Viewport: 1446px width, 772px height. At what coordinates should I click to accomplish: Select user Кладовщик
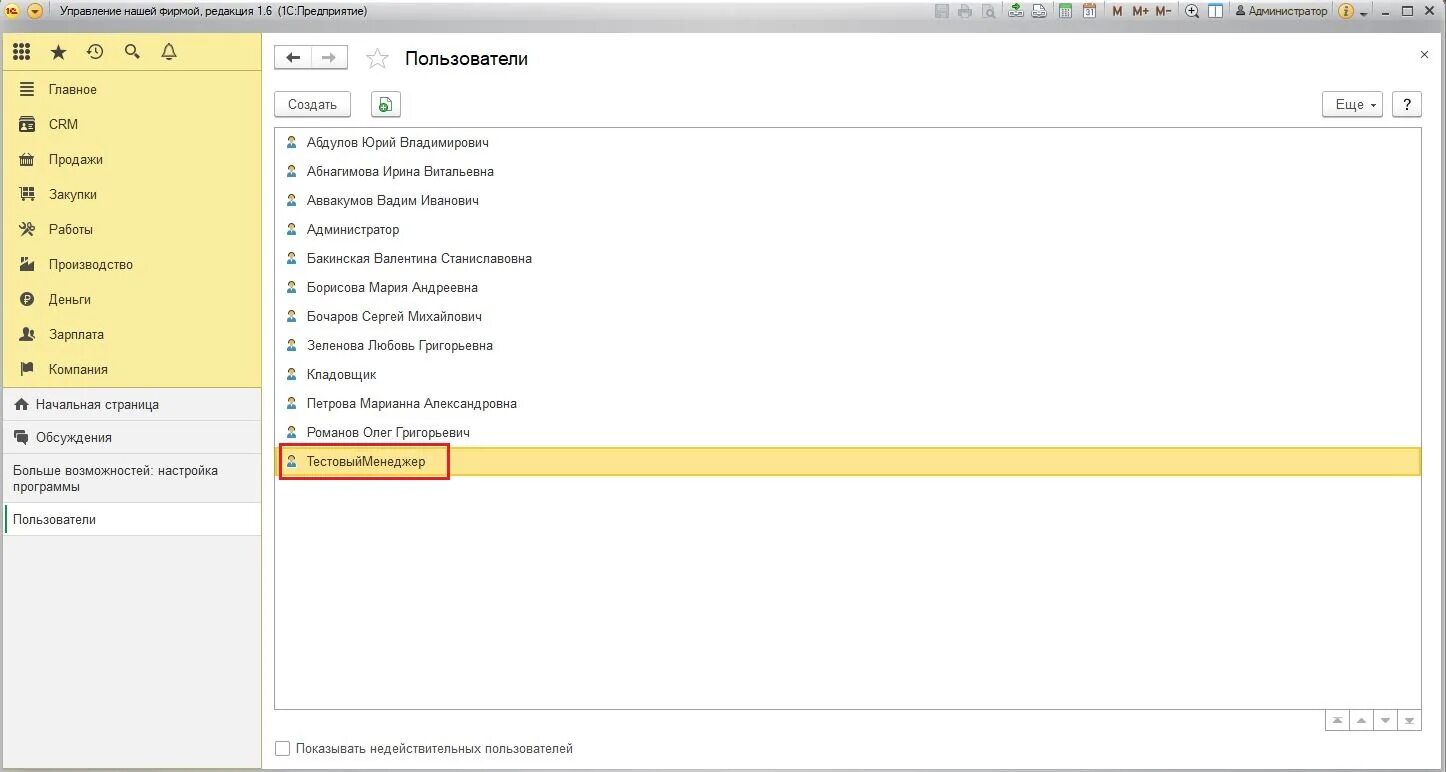(848, 374)
